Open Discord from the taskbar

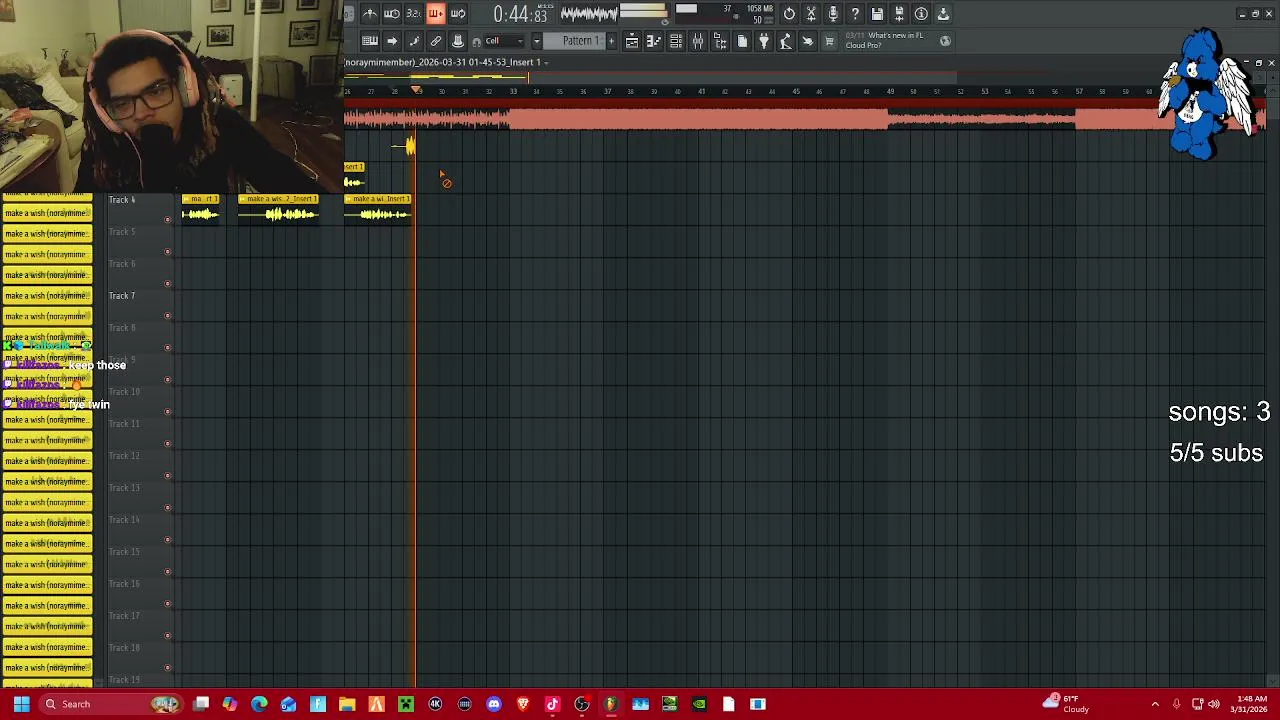(494, 704)
